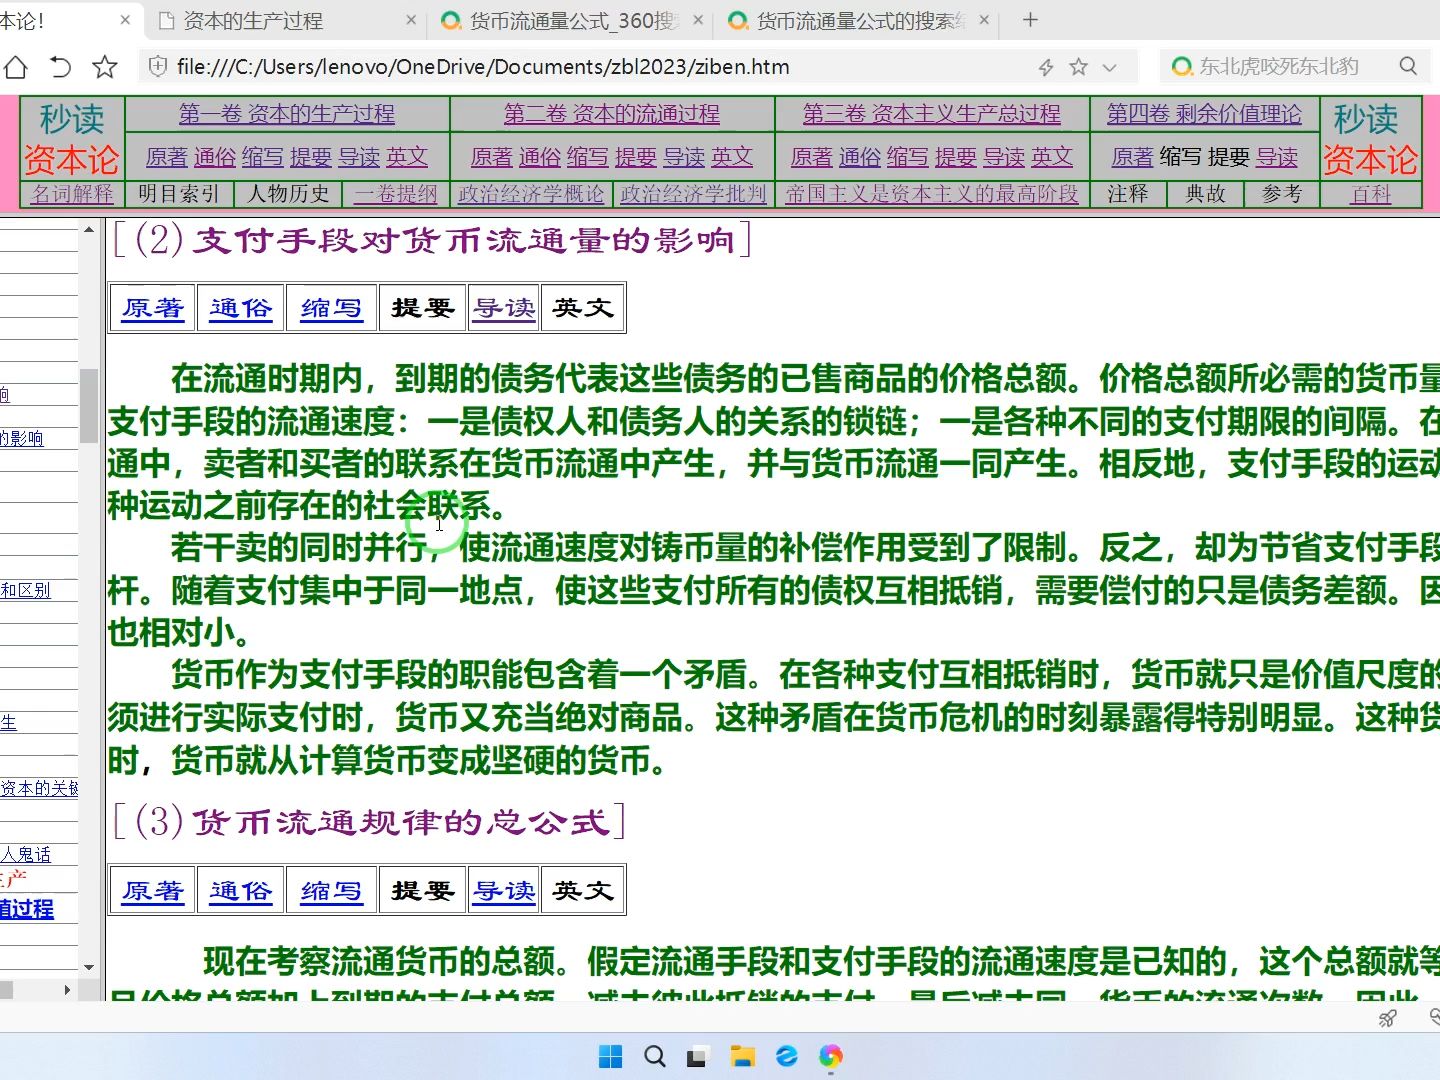This screenshot has height=1080, width=1440.
Task: Select 注释 in the navigation row
Action: point(1127,194)
